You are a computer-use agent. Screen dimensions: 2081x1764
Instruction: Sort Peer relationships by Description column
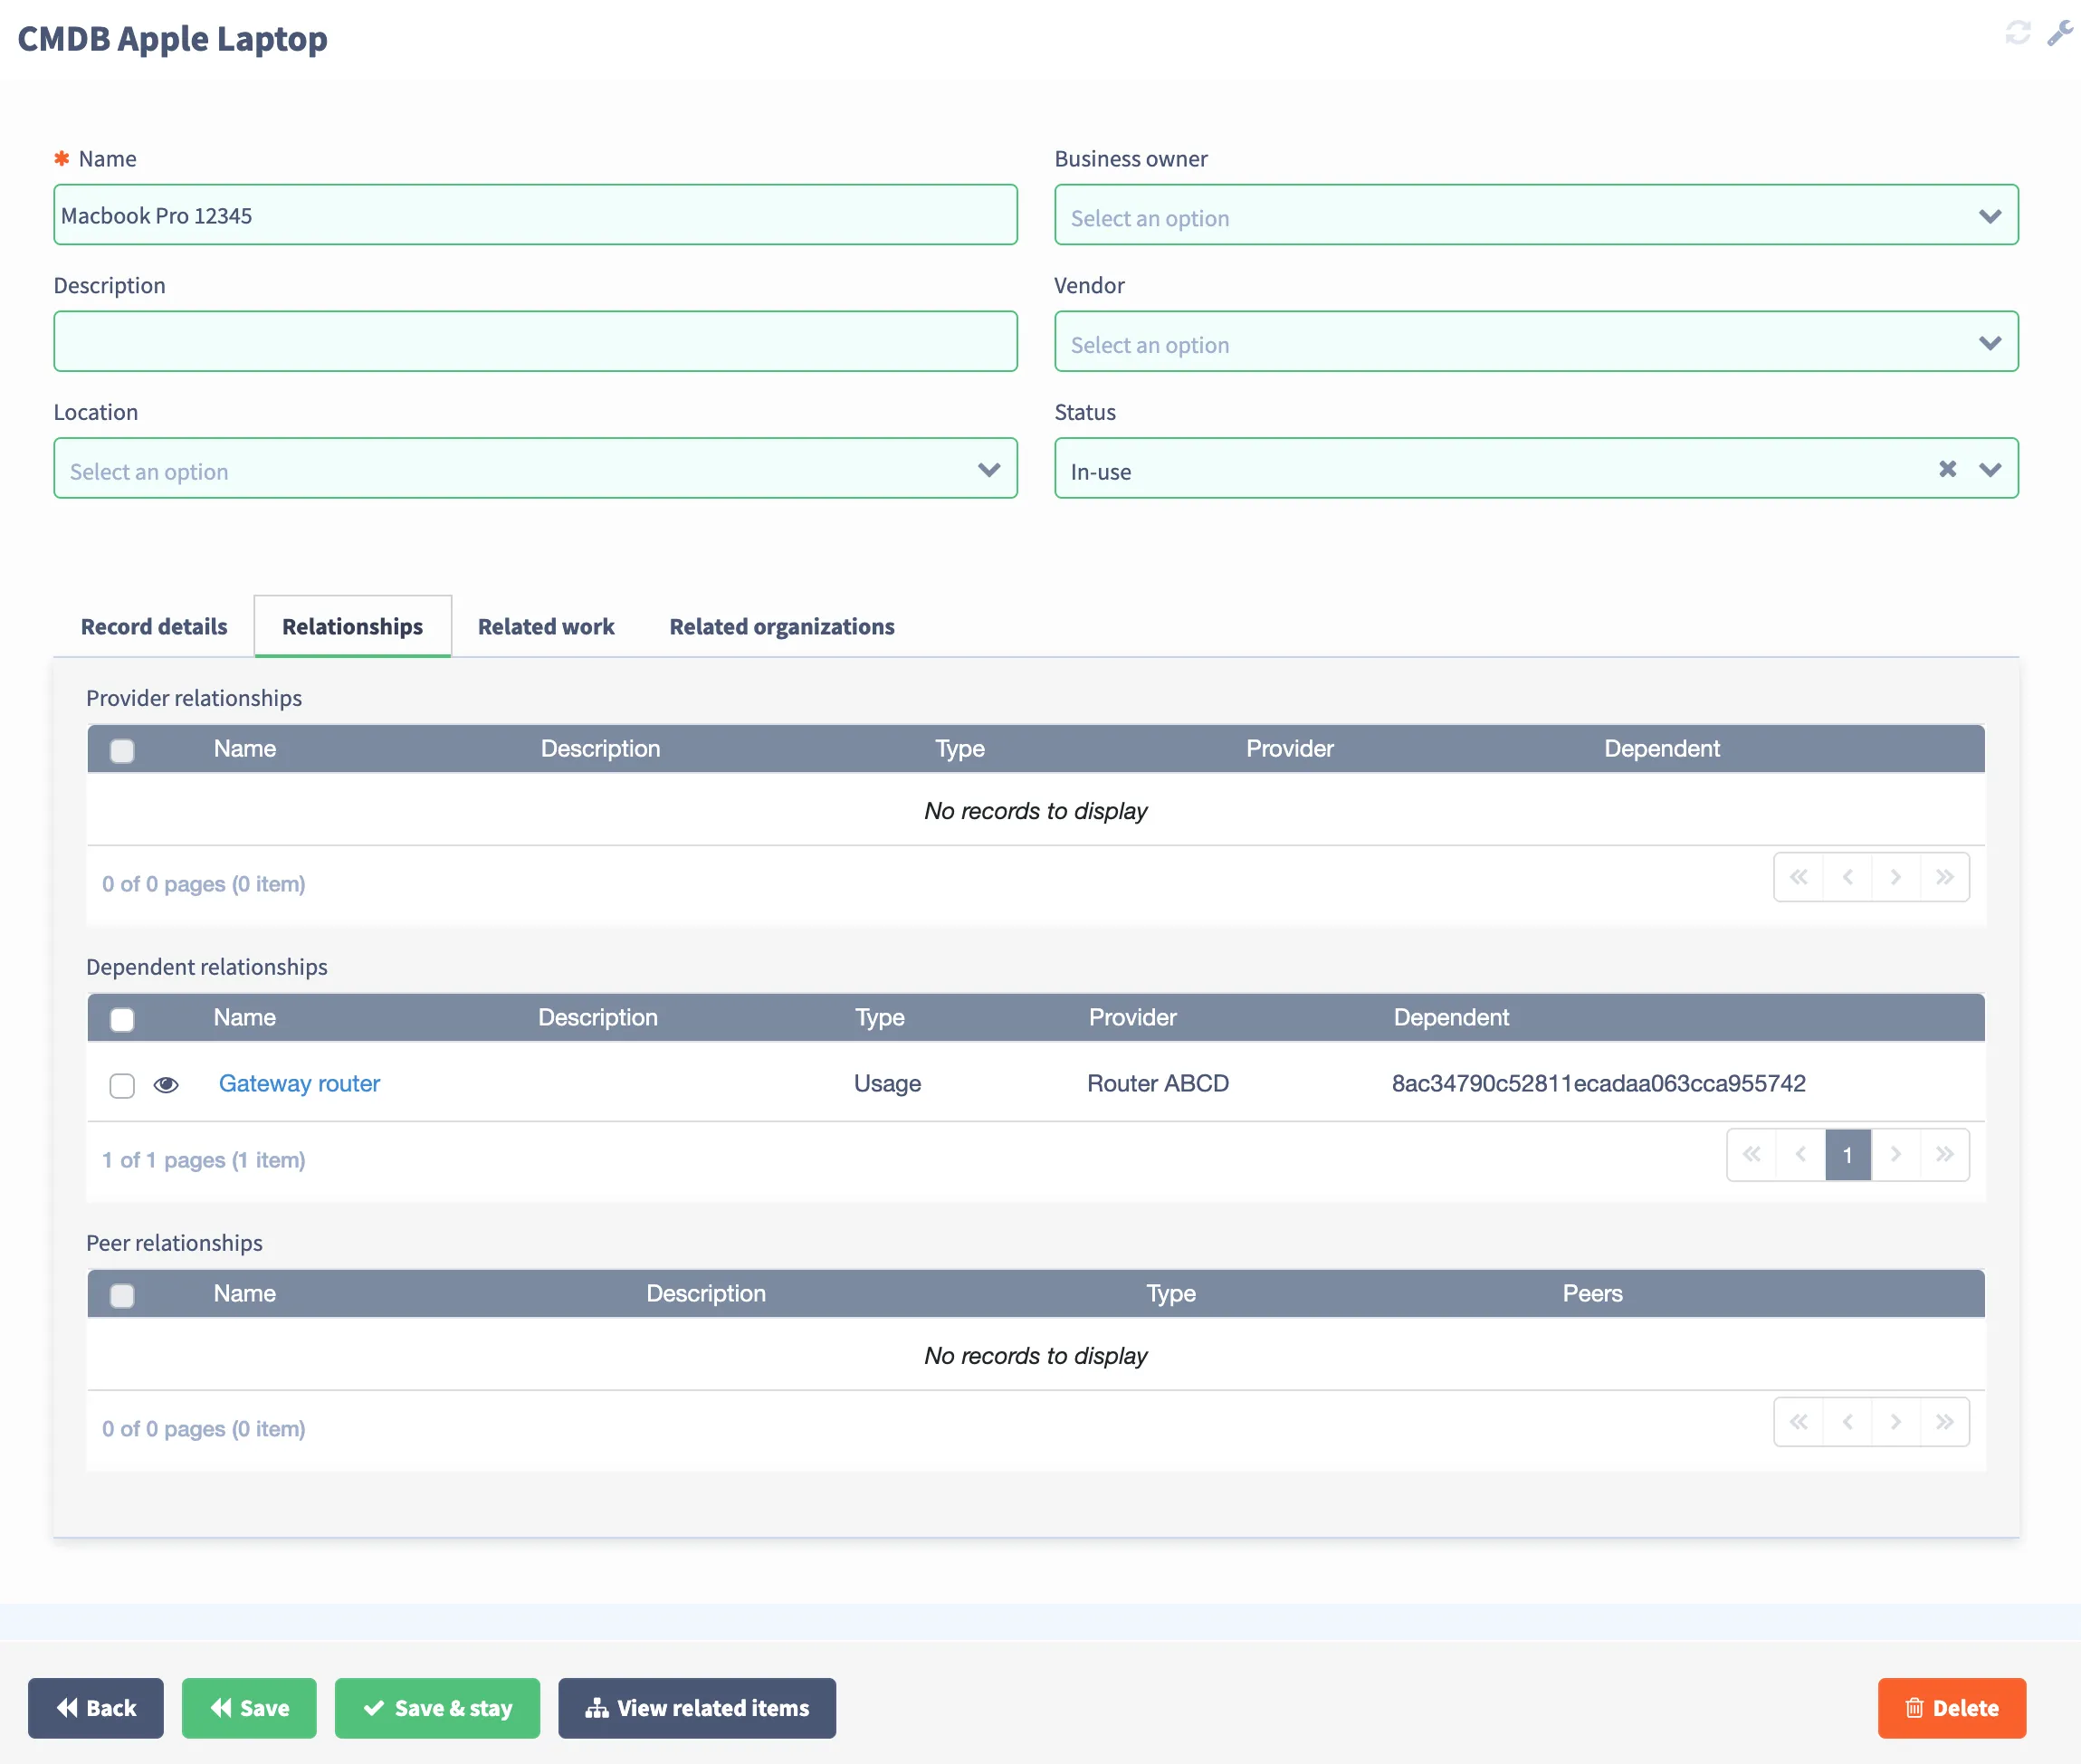click(705, 1294)
